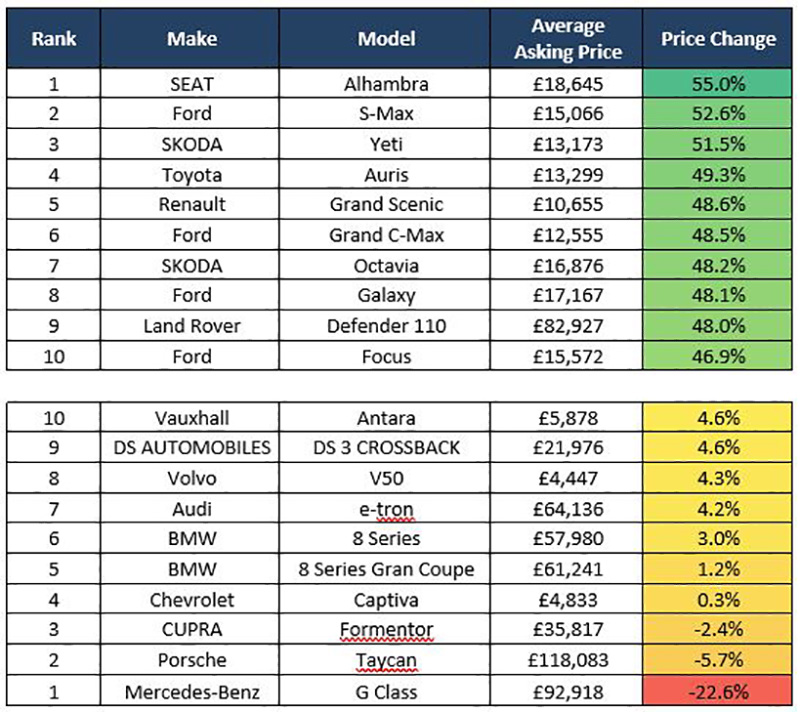Select the Defender 110 model cell
The width and height of the screenshot is (800, 712).
[x=386, y=326]
